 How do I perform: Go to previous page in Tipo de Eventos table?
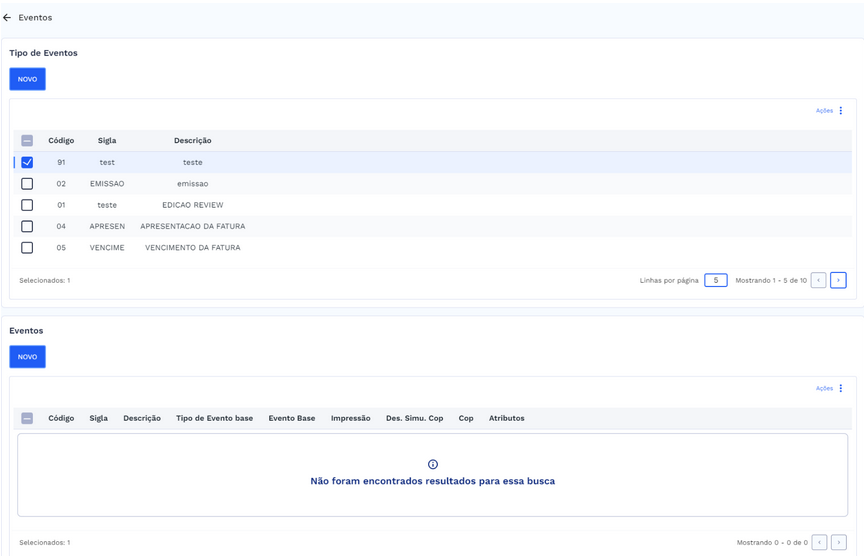point(818,280)
